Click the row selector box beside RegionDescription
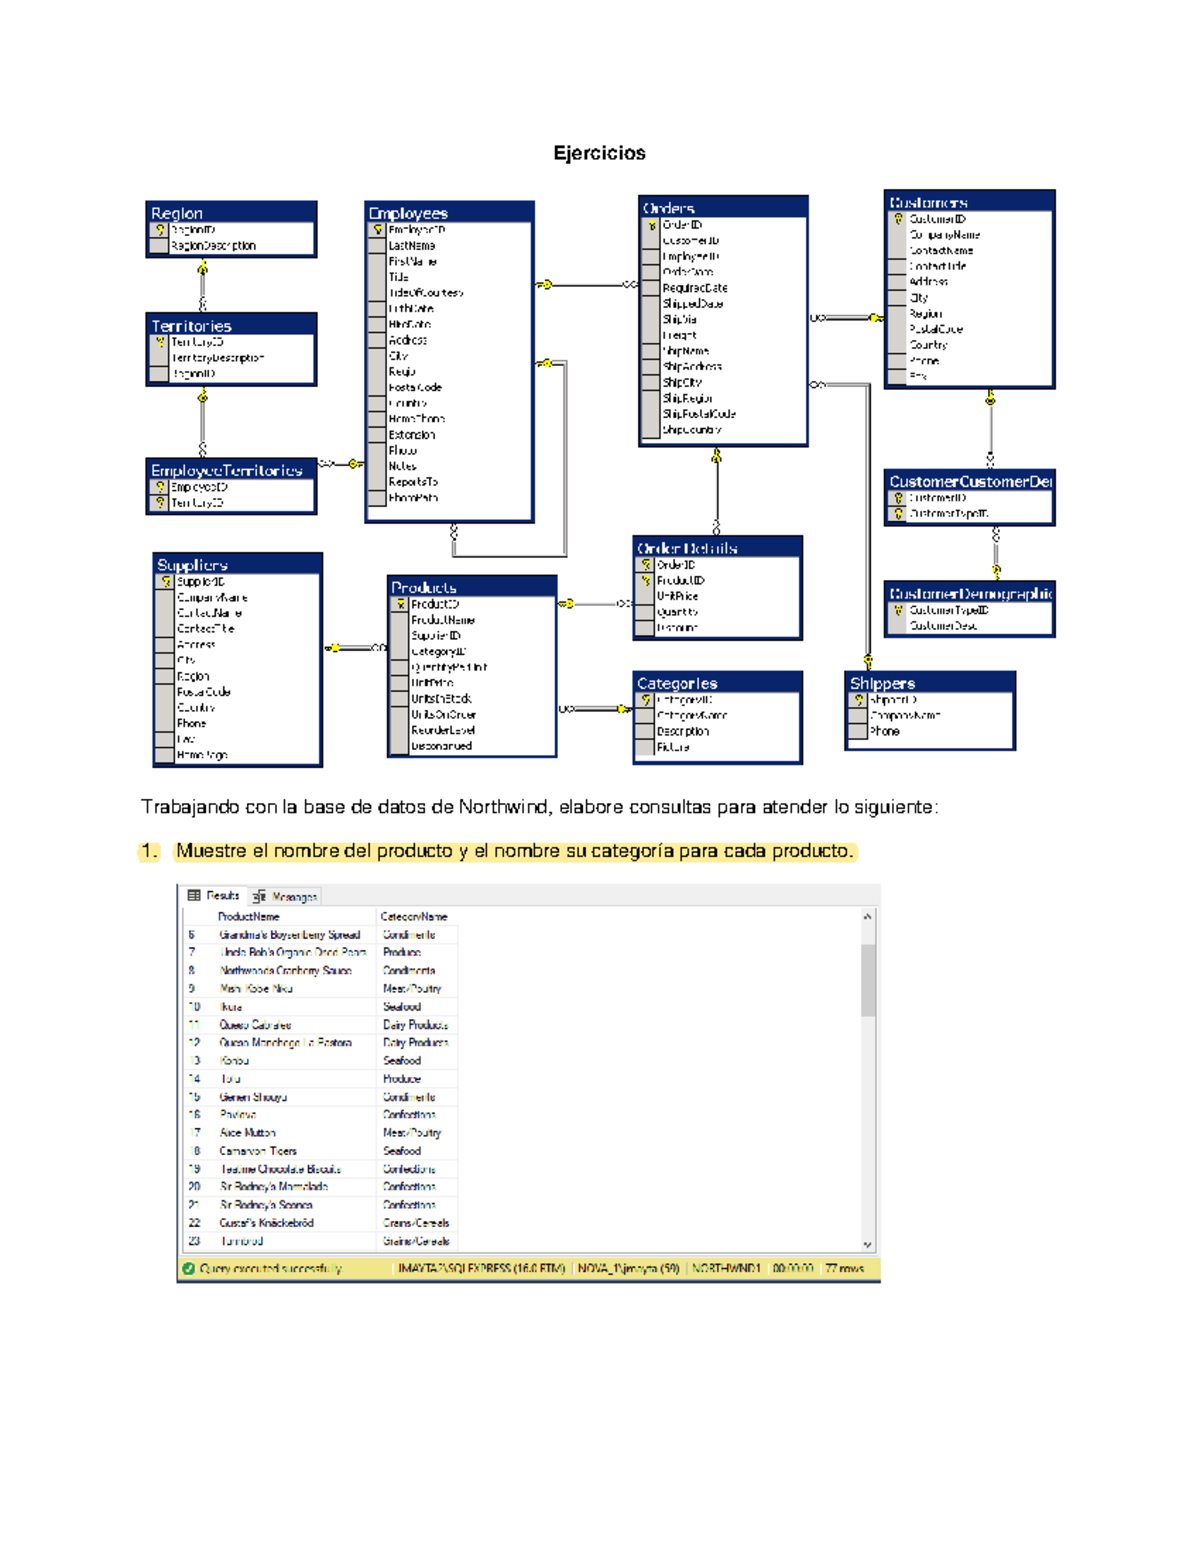 point(159,246)
